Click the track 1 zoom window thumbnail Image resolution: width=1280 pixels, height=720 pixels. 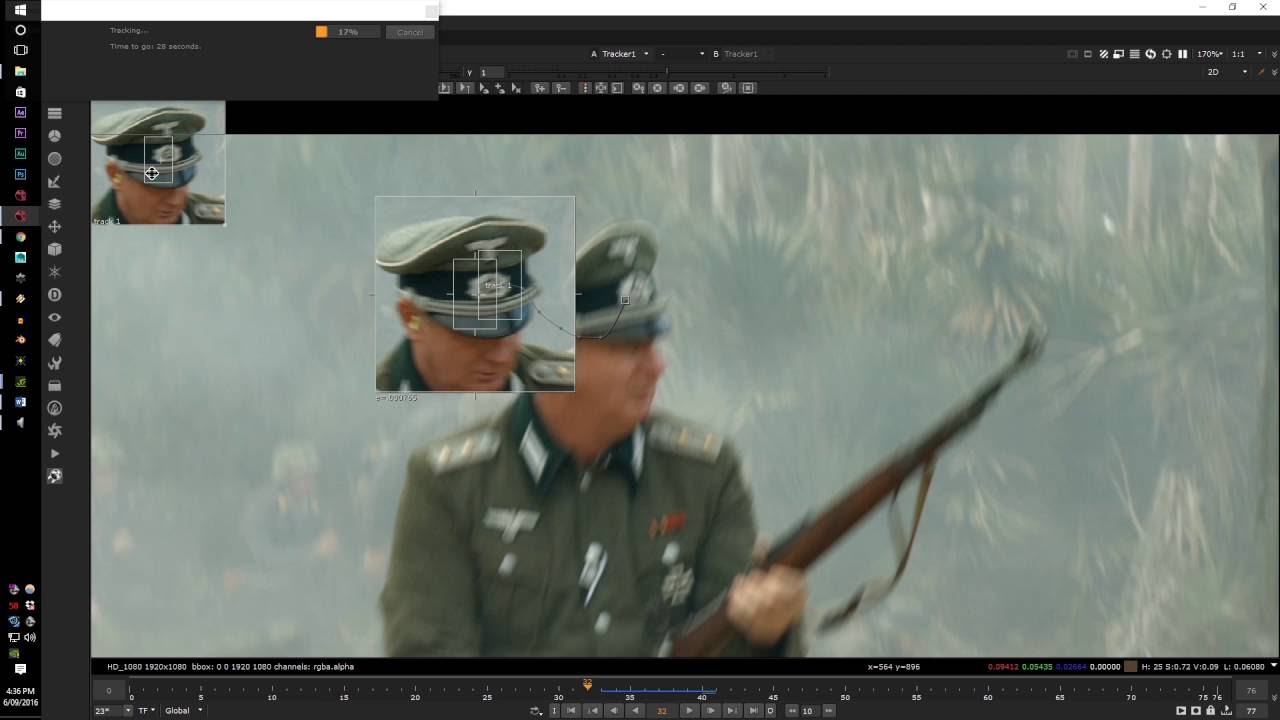coord(158,162)
